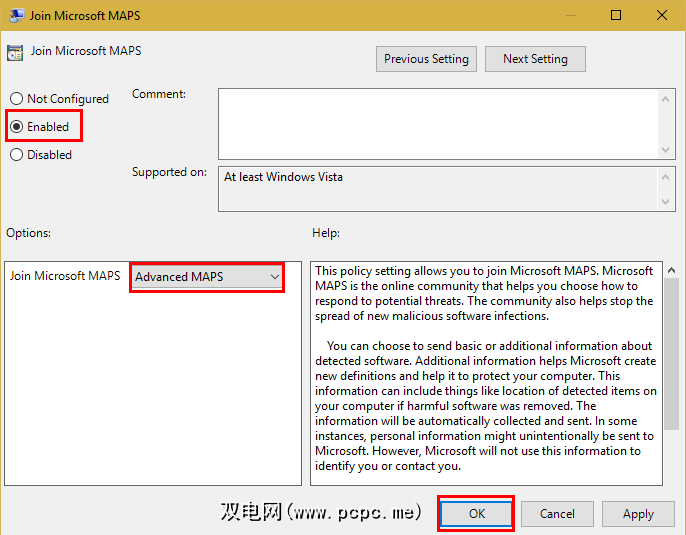Click the Help pane scrollbar thumb
Image resolution: width=686 pixels, height=535 pixels.
pyautogui.click(x=672, y=354)
